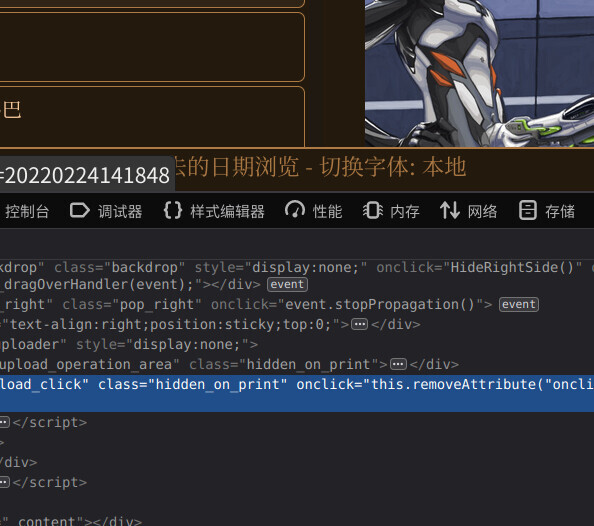Screen dimensions: 594x526
Task: Switch to the 控制台 console tab
Action: (27, 211)
